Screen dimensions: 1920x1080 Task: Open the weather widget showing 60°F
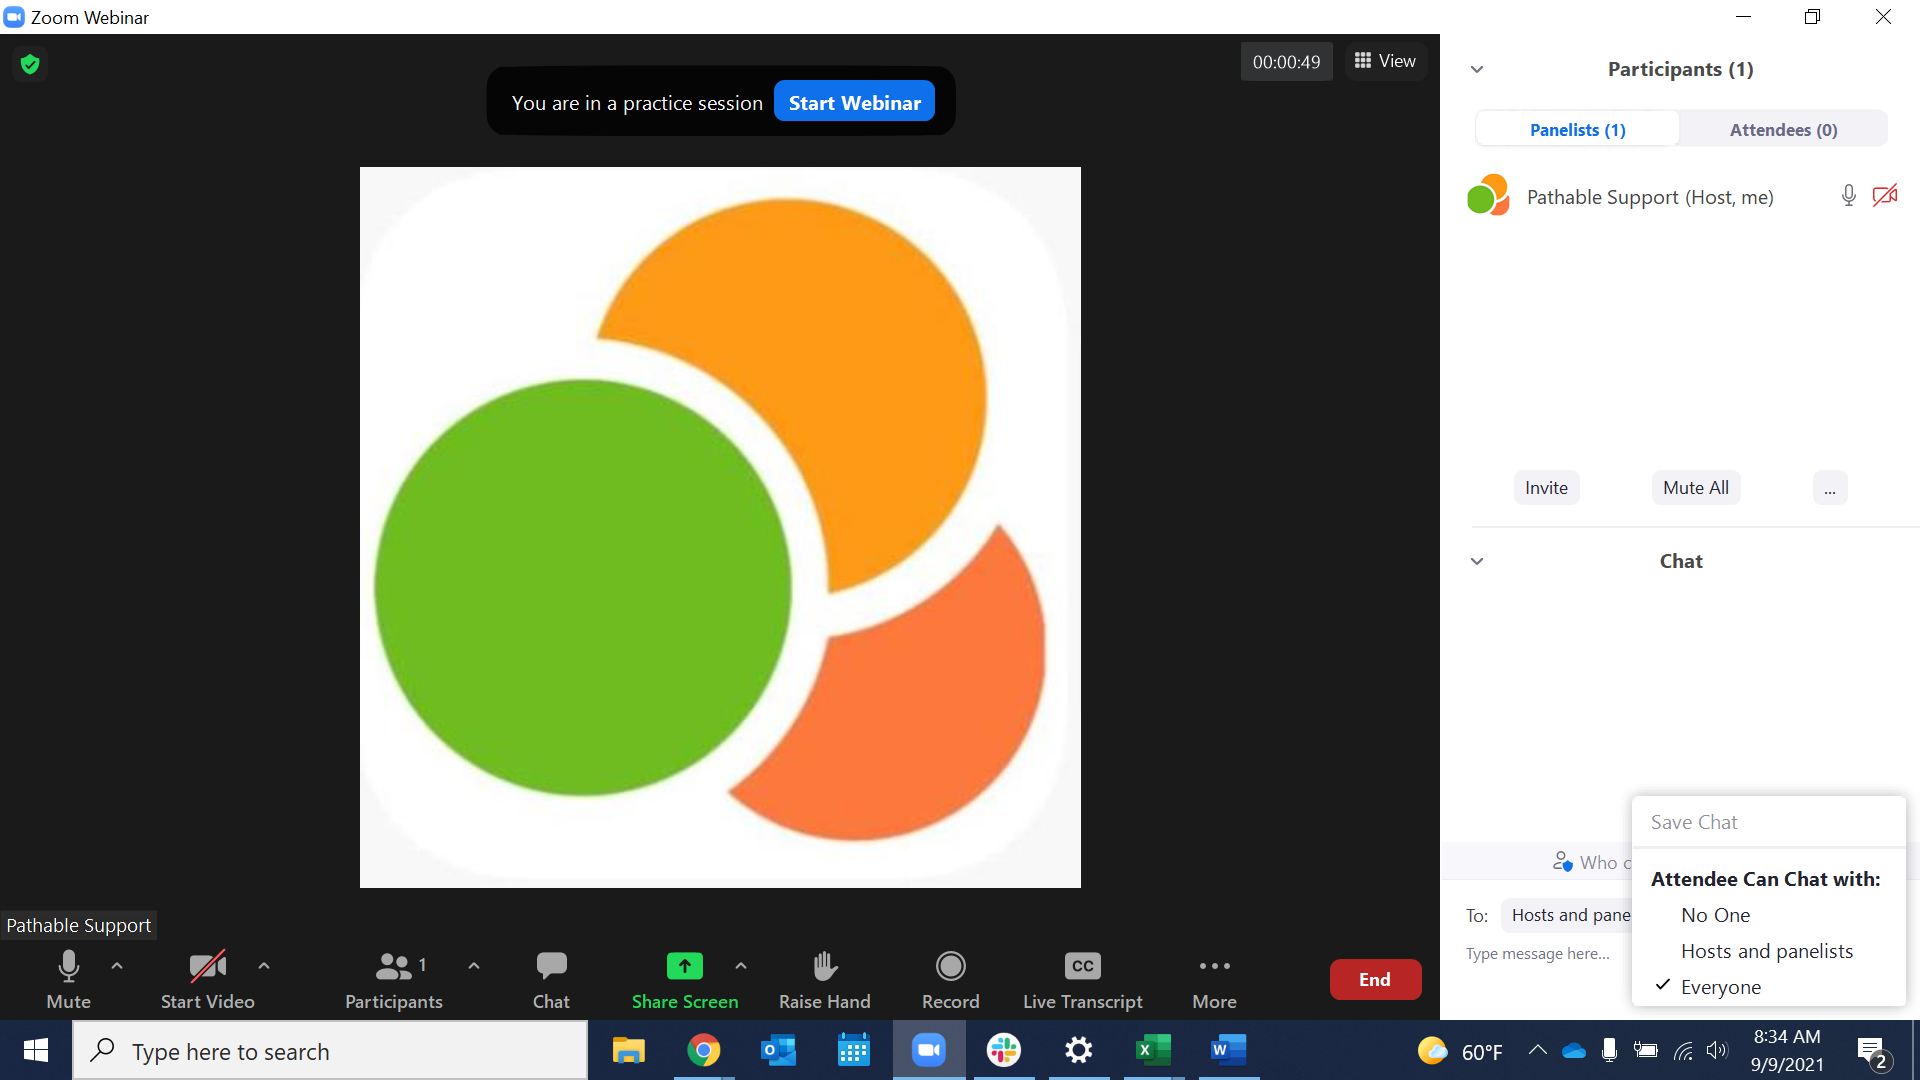[1460, 1051]
